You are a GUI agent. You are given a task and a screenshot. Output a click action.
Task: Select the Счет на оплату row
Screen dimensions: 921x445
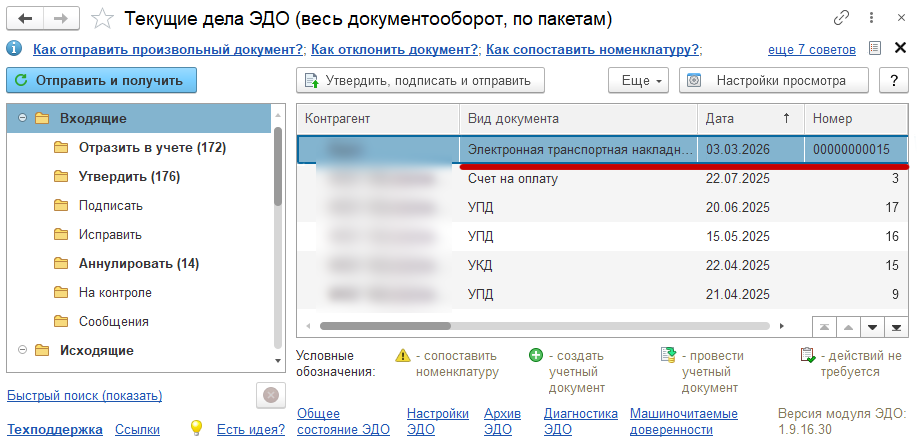point(602,178)
